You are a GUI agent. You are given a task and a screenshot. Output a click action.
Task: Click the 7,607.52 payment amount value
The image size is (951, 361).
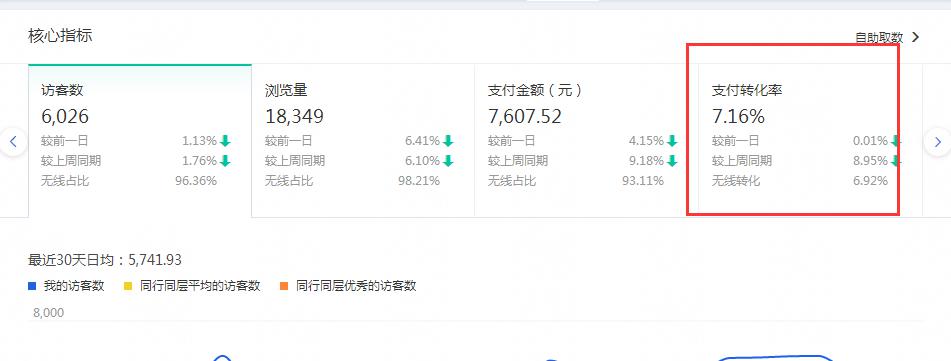525,116
